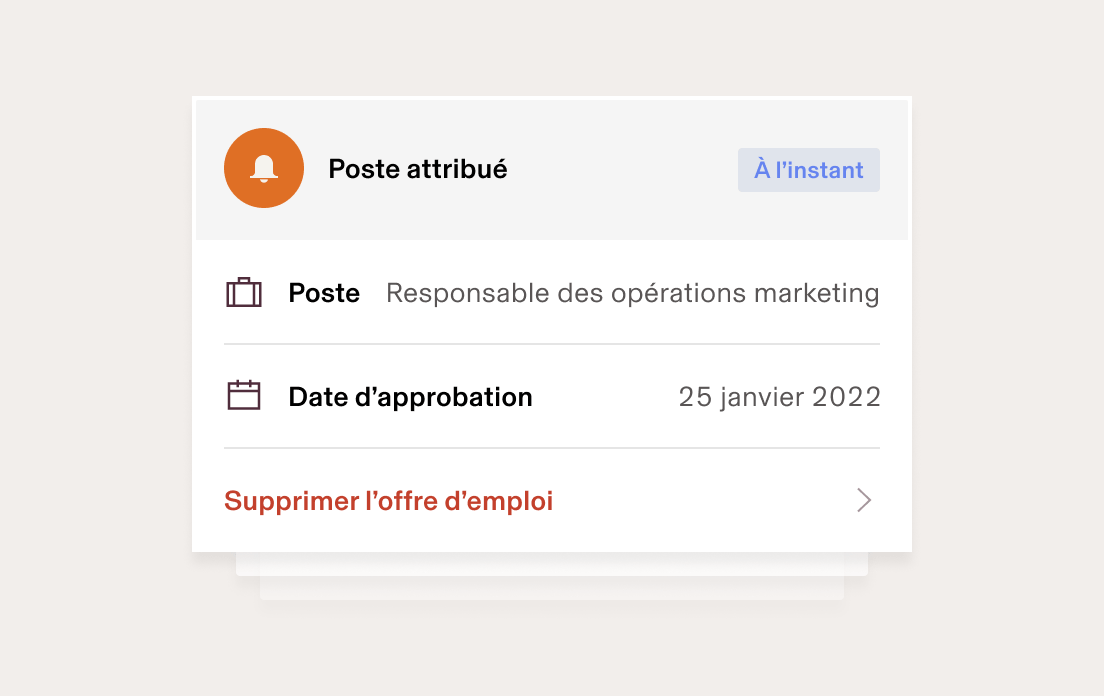Select the red delete job offer text
The height and width of the screenshot is (696, 1104).
389,500
